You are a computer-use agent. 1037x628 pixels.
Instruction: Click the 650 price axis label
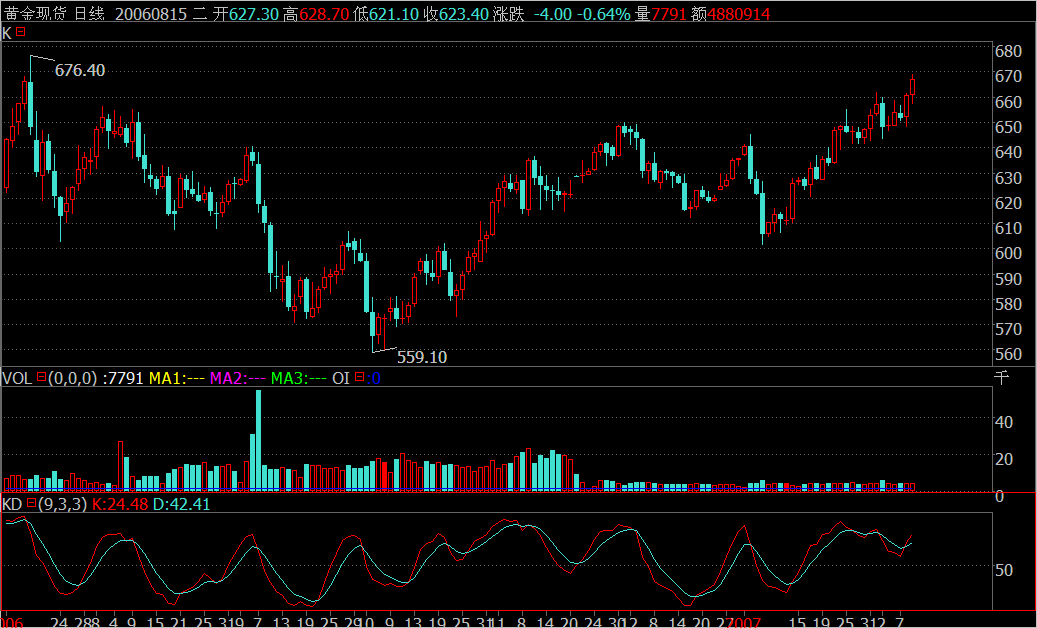[1009, 128]
